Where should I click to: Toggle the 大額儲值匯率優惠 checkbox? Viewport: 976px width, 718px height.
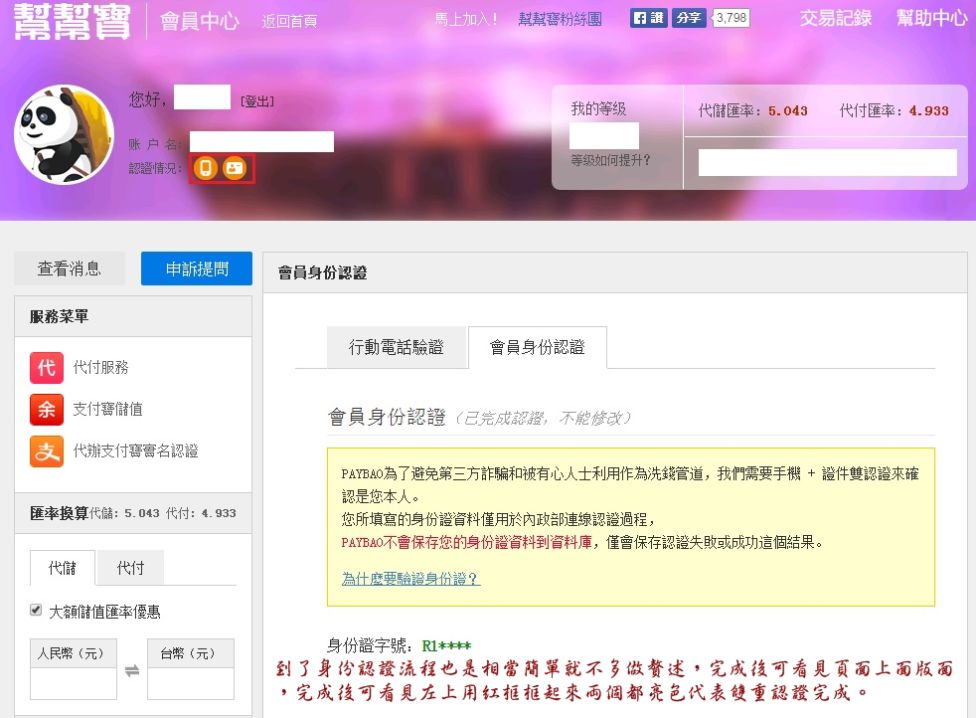click(36, 610)
